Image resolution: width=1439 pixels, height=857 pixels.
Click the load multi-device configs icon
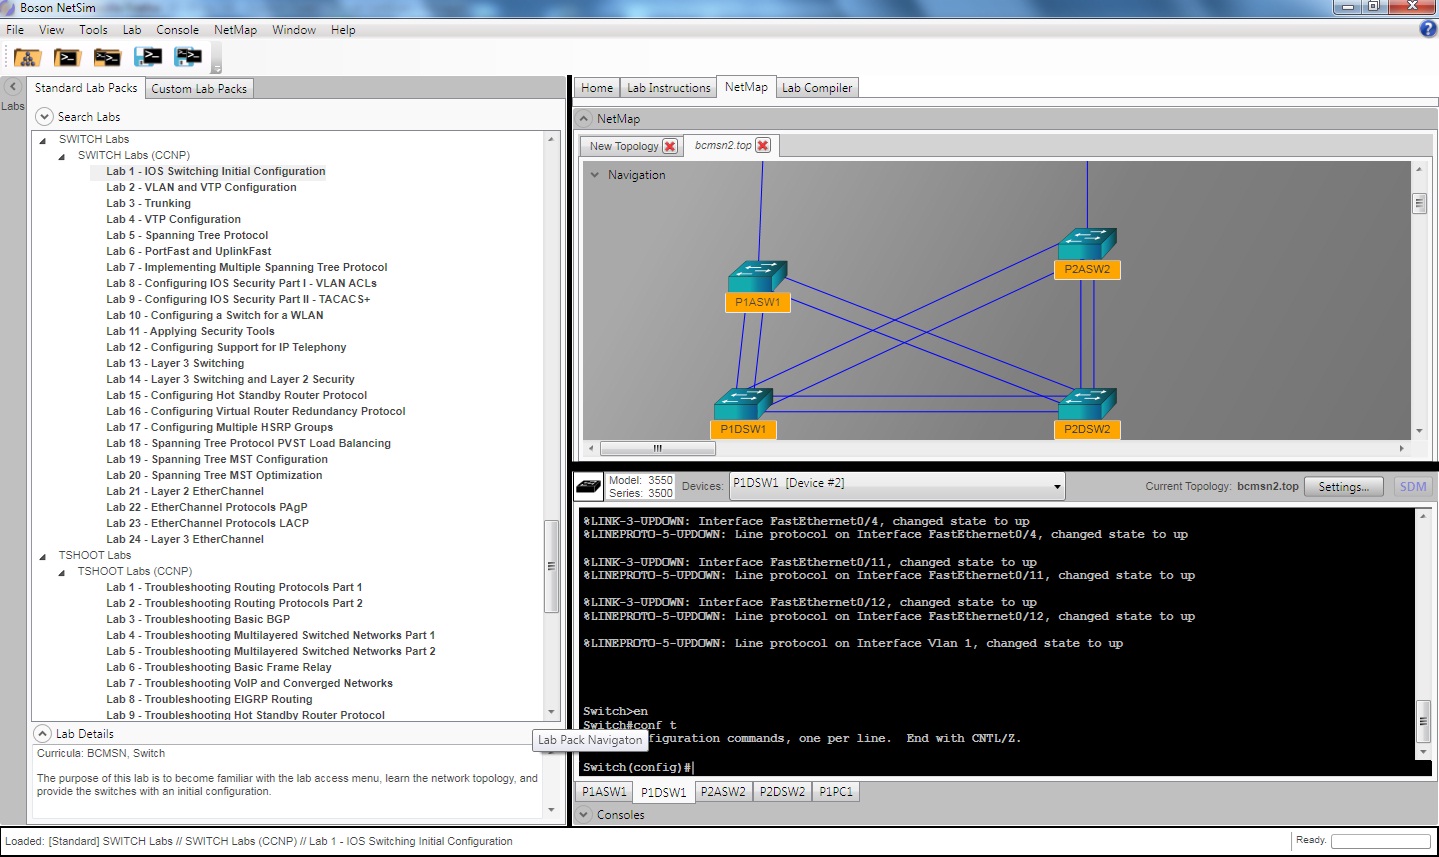(x=107, y=57)
